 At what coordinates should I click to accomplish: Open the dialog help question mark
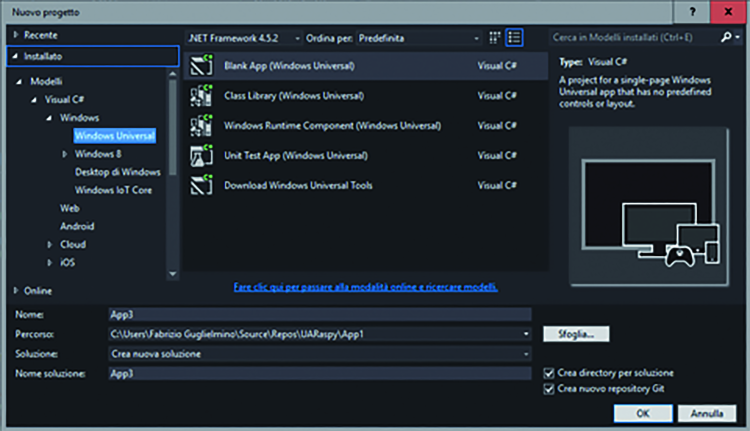[x=692, y=12]
